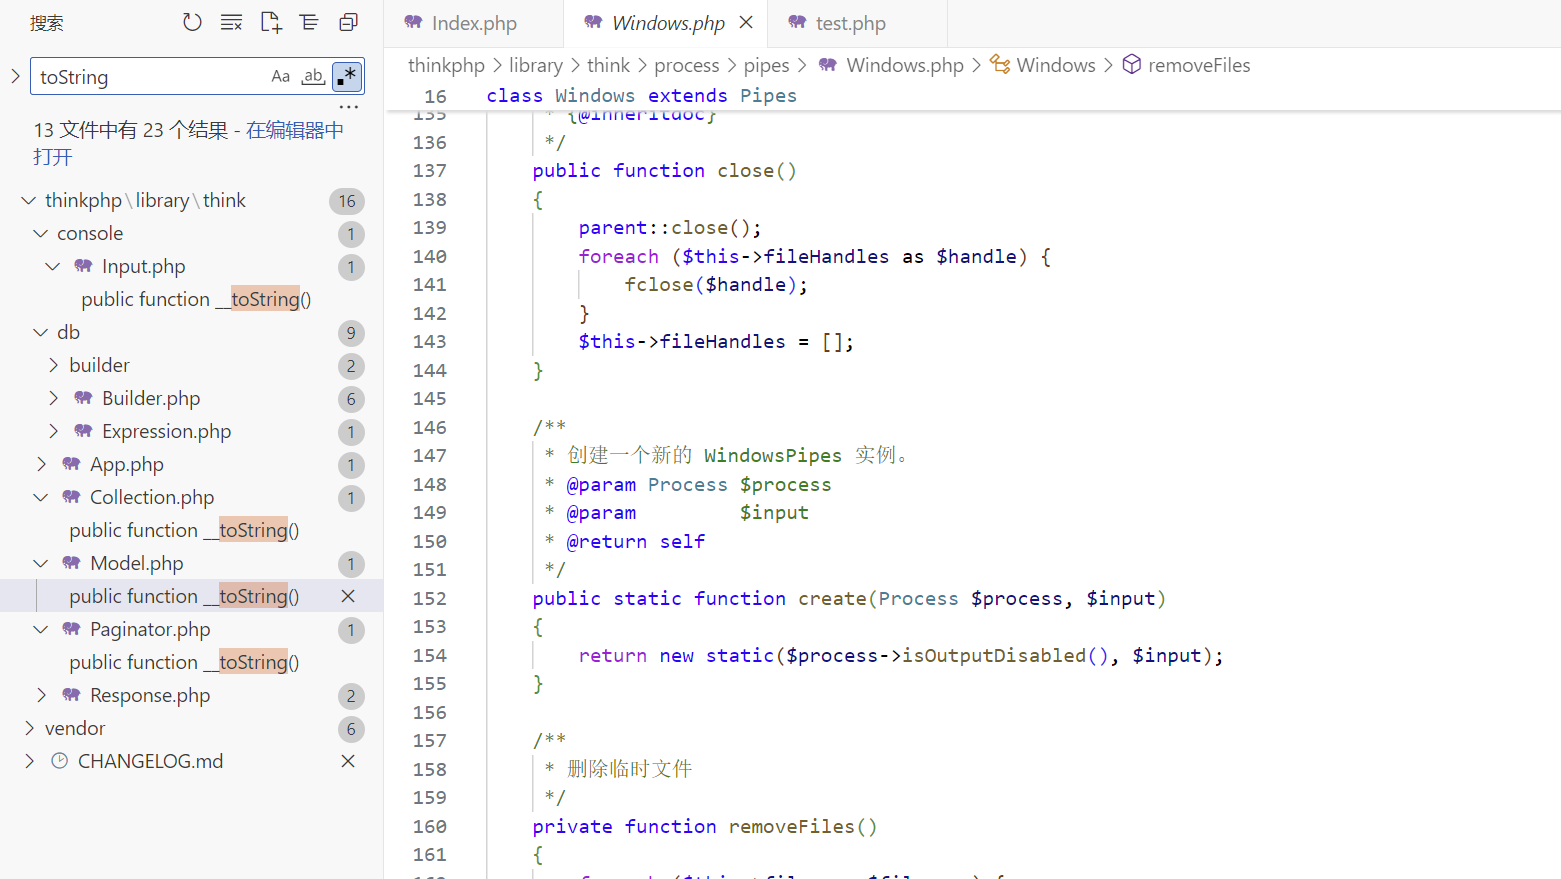Select the Paginator.php __toString match
Screen dimensions: 1561x879
tap(184, 662)
